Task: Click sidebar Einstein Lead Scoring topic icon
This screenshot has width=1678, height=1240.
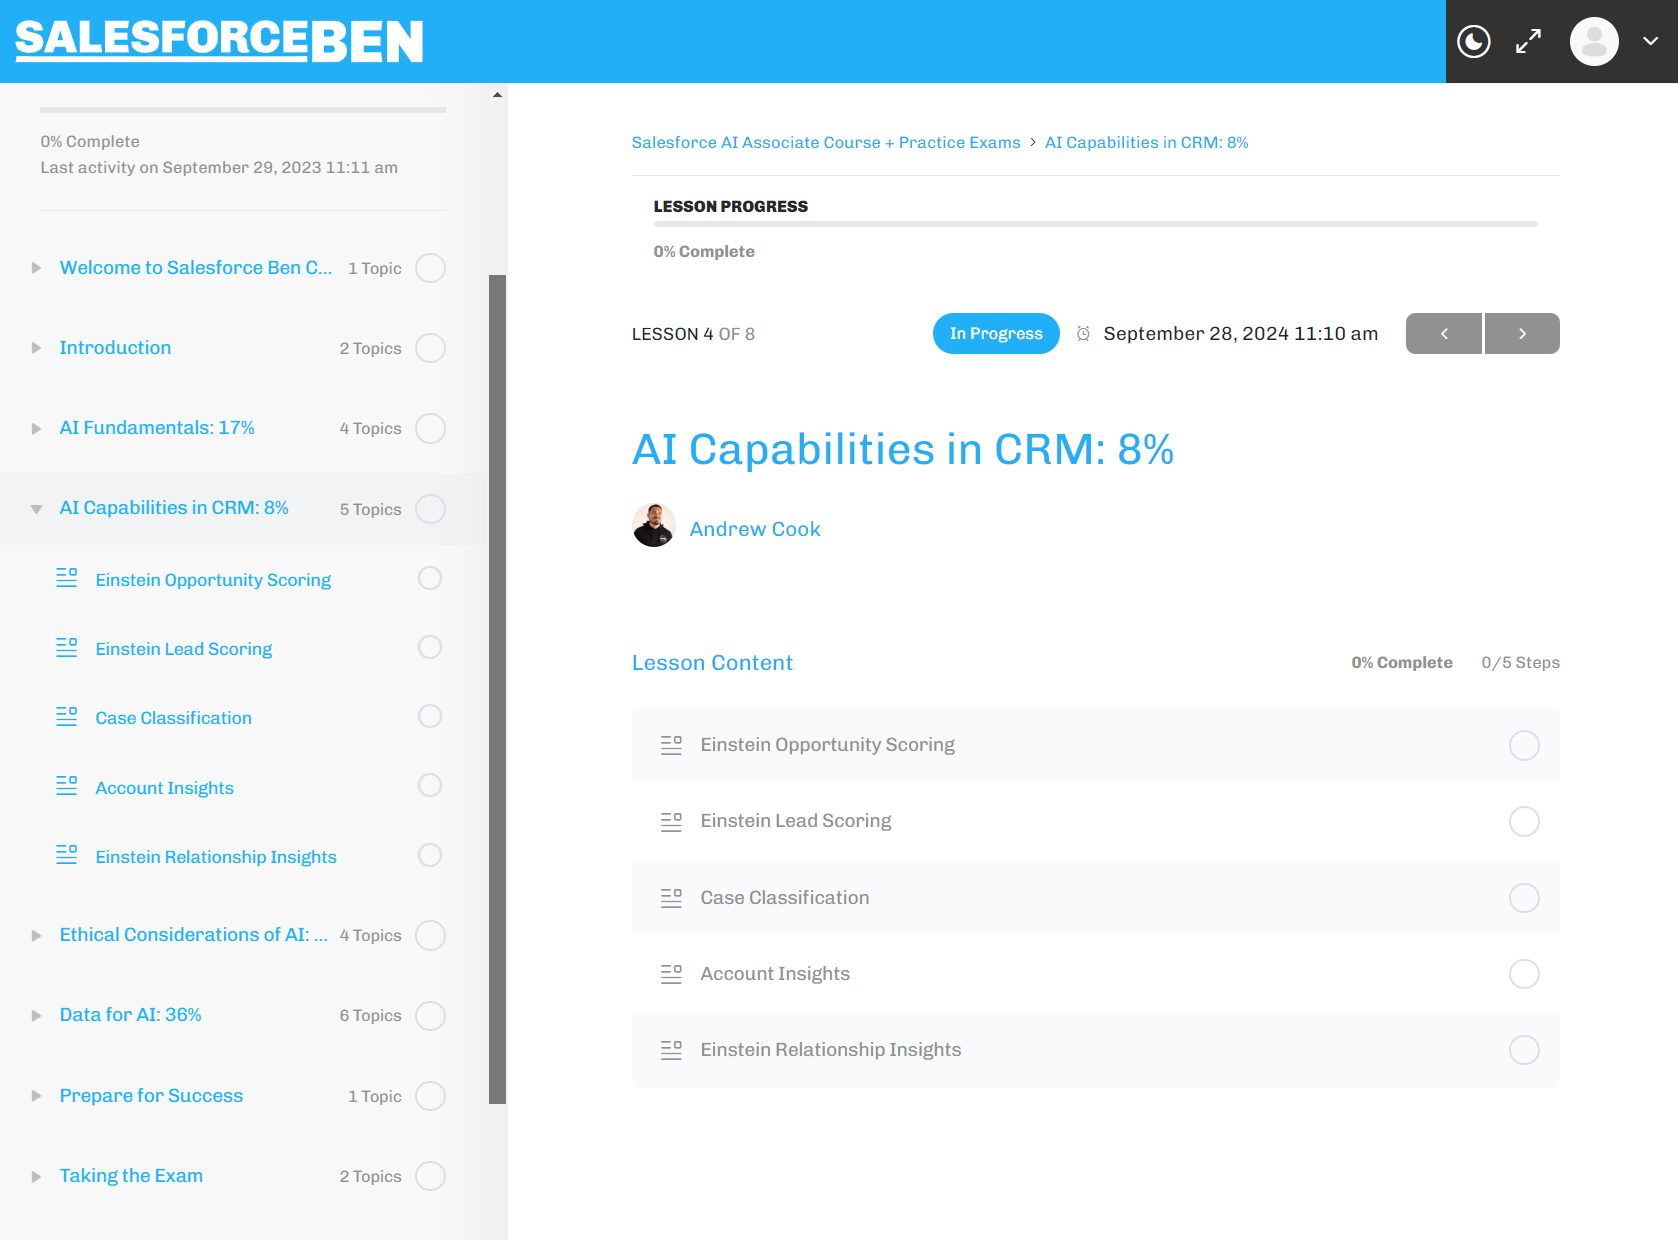Action: 67,647
